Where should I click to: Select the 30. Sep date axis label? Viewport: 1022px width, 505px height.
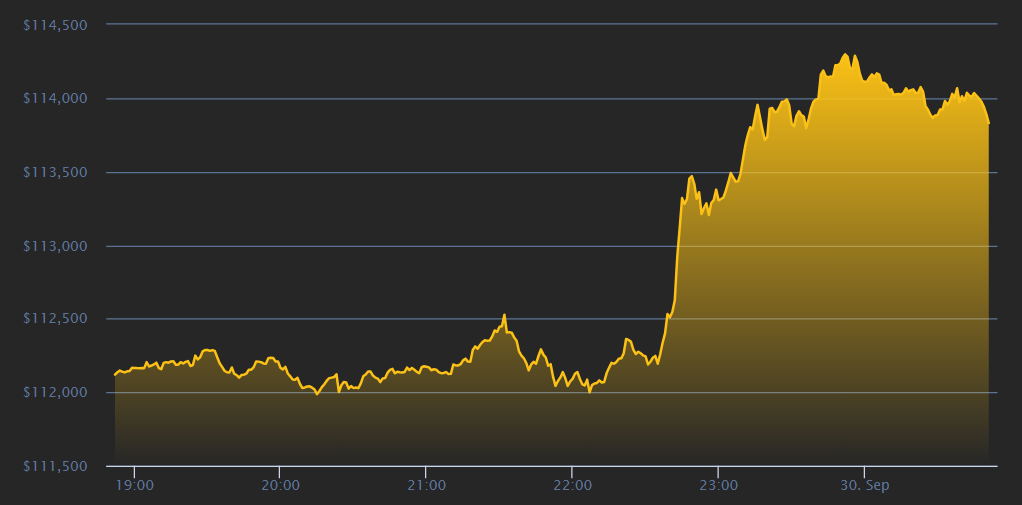(x=864, y=485)
